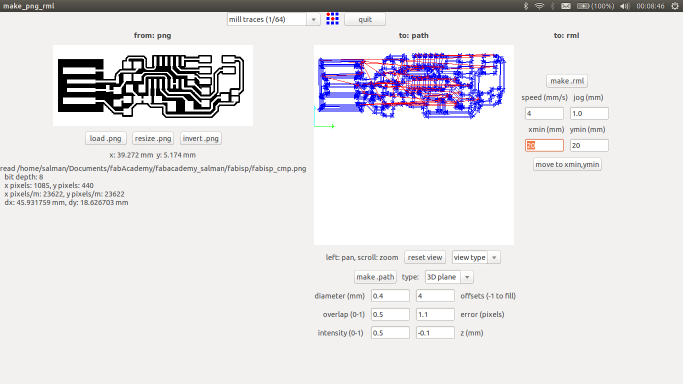Image resolution: width=683 pixels, height=384 pixels.
Task: Click the reset view button
Action: (425, 257)
